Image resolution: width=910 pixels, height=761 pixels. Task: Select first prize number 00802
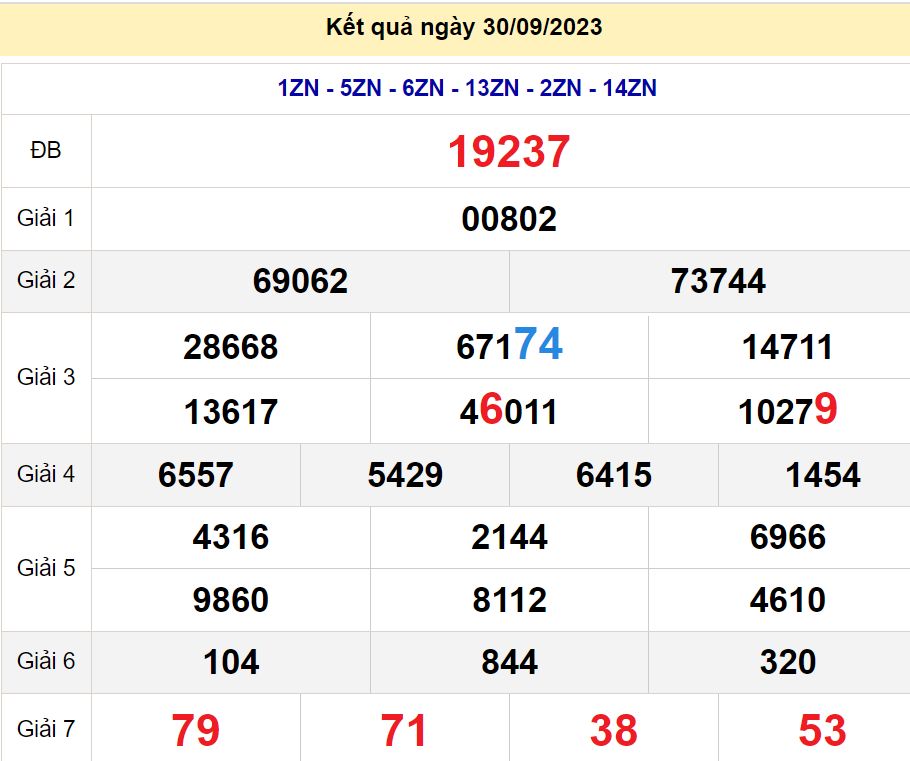(x=509, y=219)
